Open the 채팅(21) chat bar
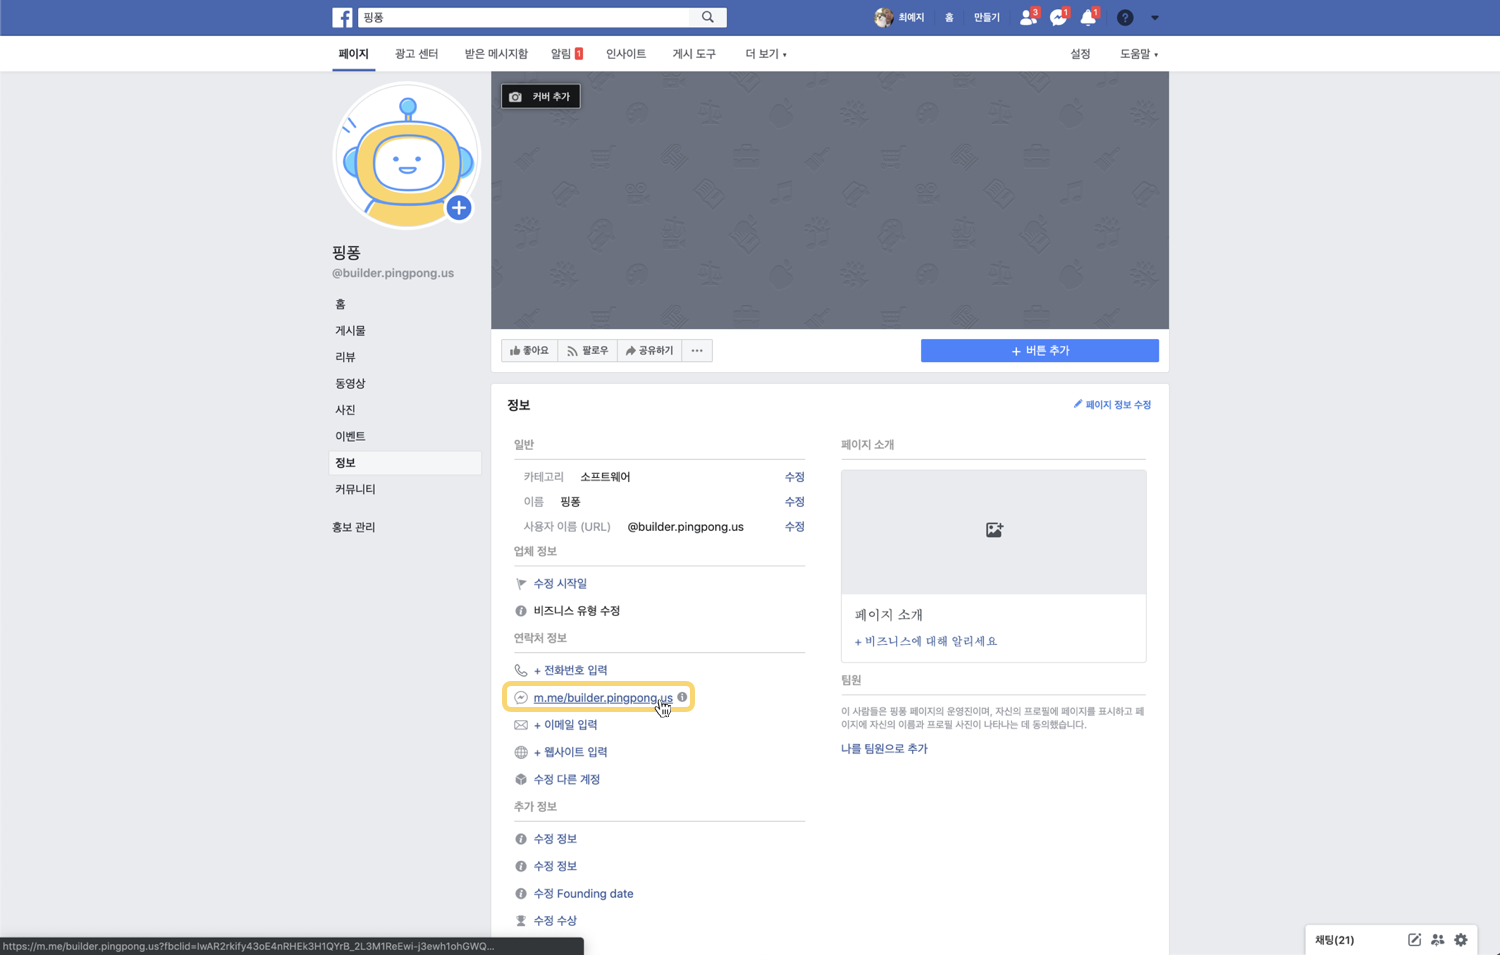The image size is (1500, 955). 1335,940
